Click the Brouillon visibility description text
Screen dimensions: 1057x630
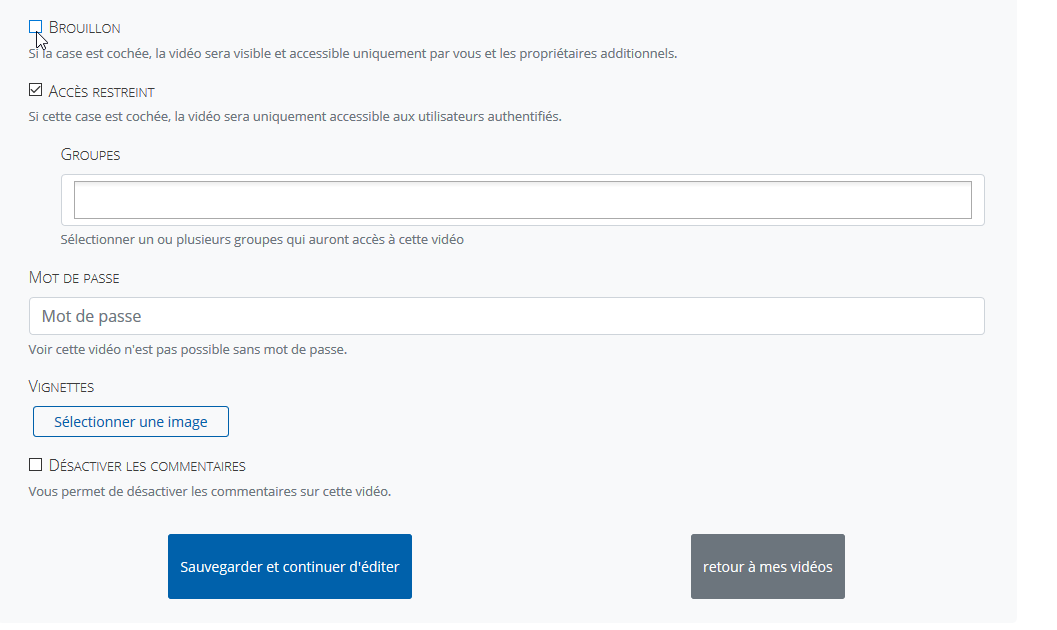pyautogui.click(x=353, y=53)
